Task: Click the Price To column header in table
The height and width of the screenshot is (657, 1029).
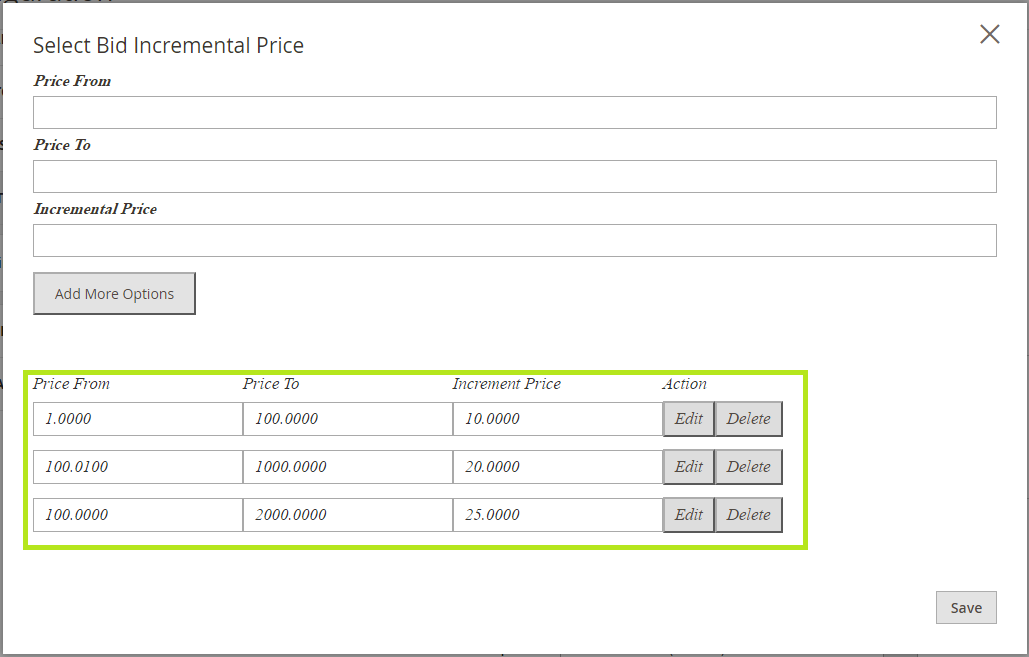Action: pos(270,384)
